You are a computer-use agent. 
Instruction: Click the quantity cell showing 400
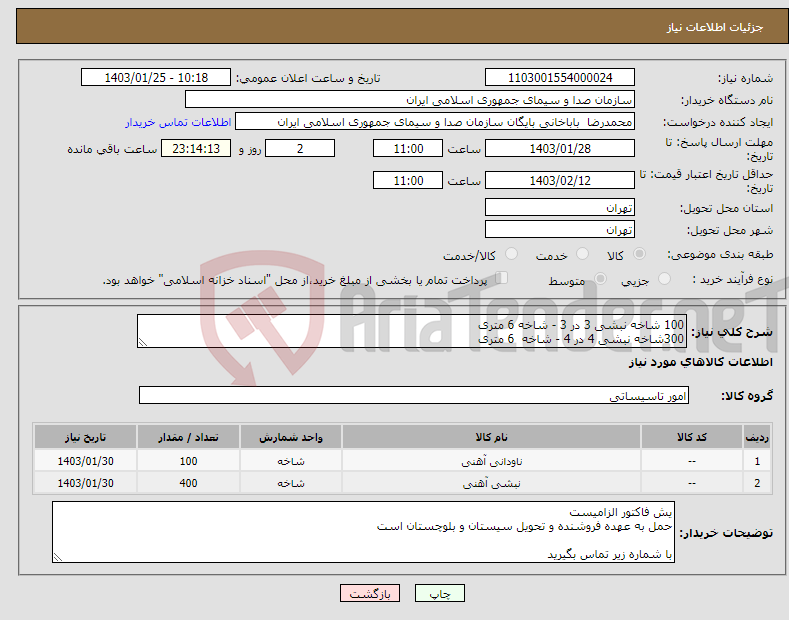(x=188, y=483)
